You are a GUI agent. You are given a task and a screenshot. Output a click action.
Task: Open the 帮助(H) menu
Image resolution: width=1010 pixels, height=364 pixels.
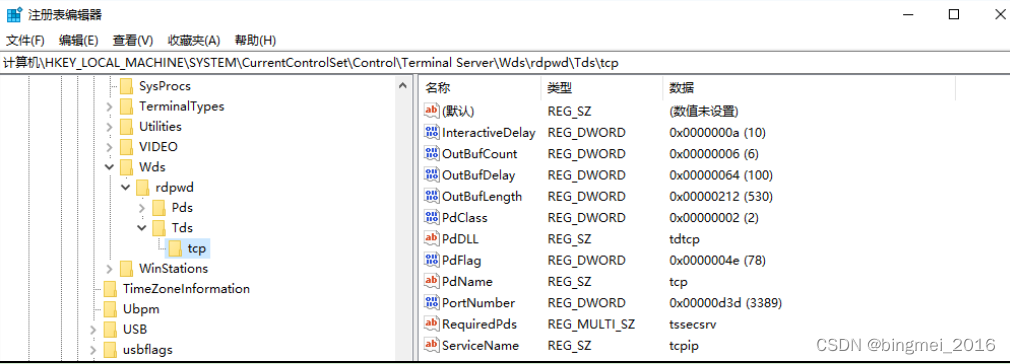(256, 40)
